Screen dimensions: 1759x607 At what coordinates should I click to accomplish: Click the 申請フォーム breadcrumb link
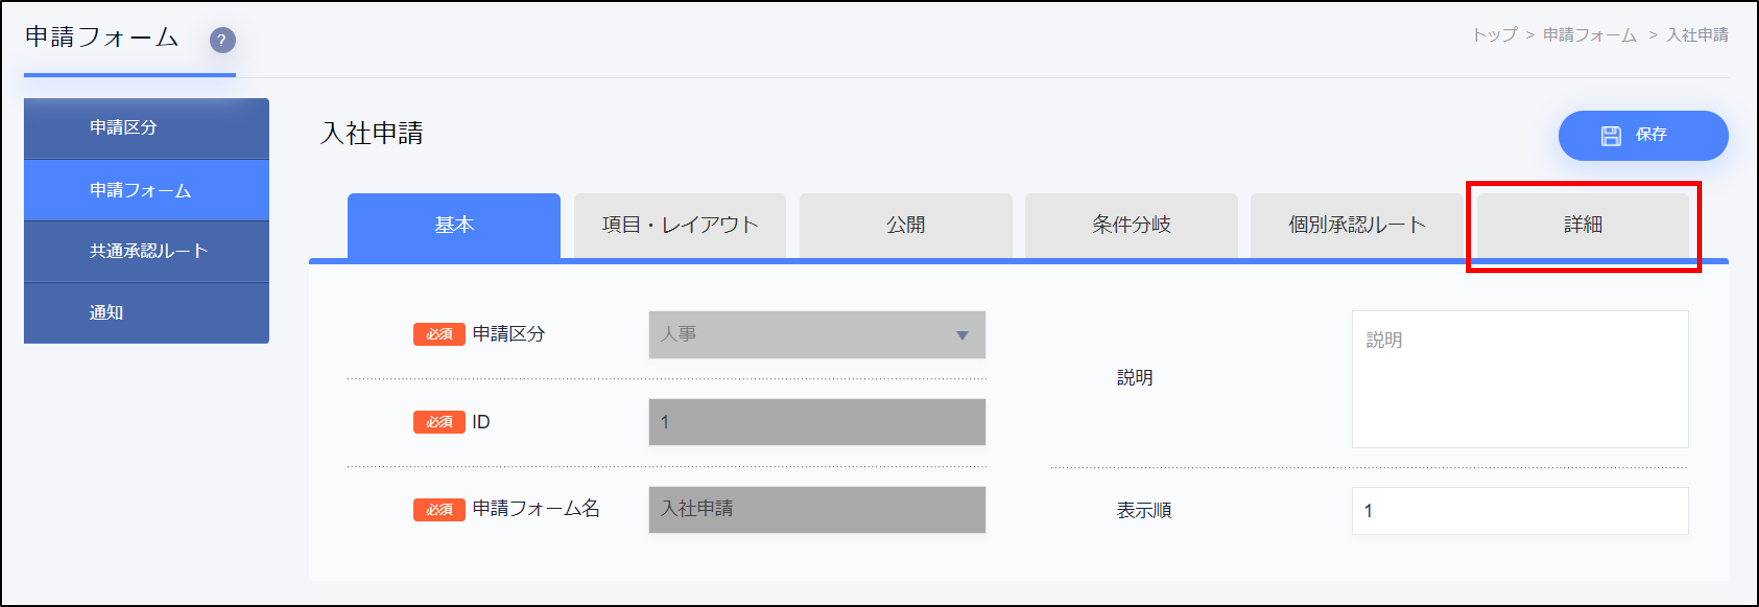tap(1590, 35)
